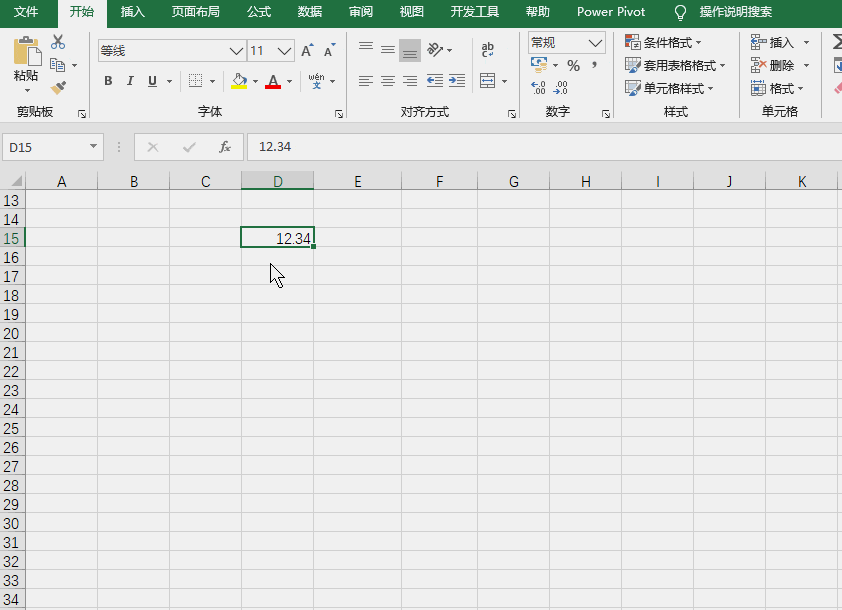Click the 单元格样式 button
Viewport: 842px width, 610px height.
(669, 89)
